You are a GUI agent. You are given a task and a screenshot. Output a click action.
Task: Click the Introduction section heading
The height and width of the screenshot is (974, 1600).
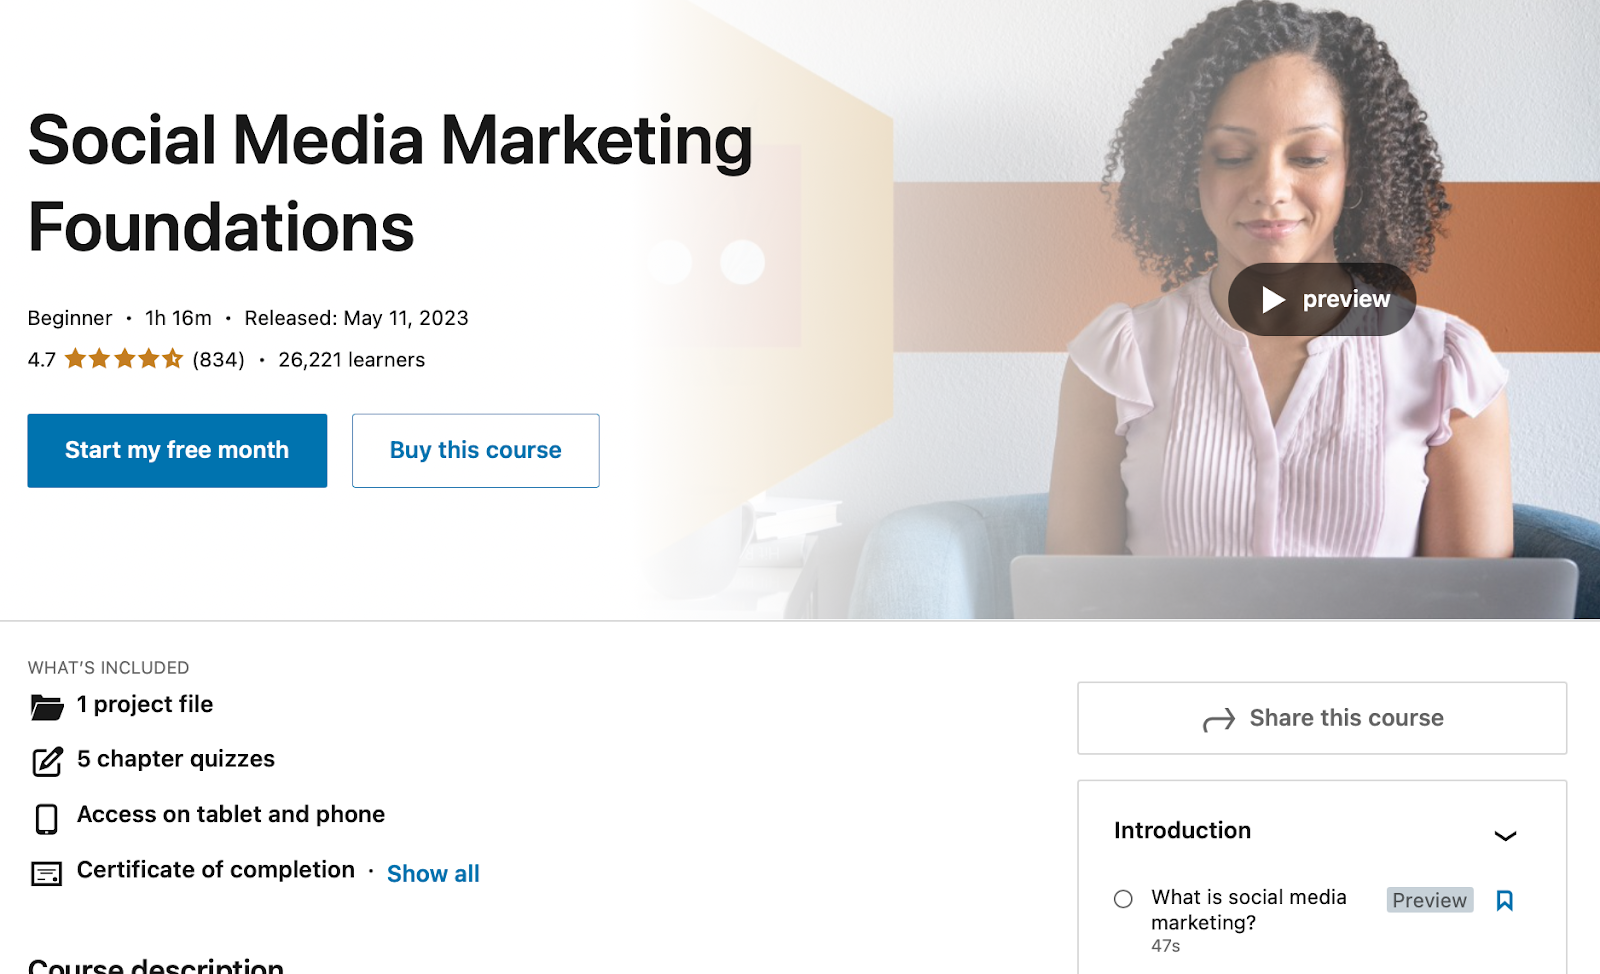[1182, 830]
